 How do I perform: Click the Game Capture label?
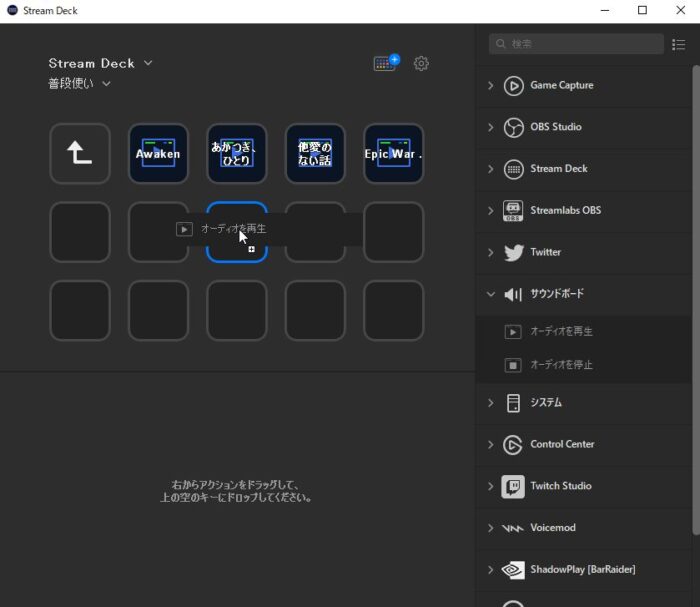click(x=562, y=85)
